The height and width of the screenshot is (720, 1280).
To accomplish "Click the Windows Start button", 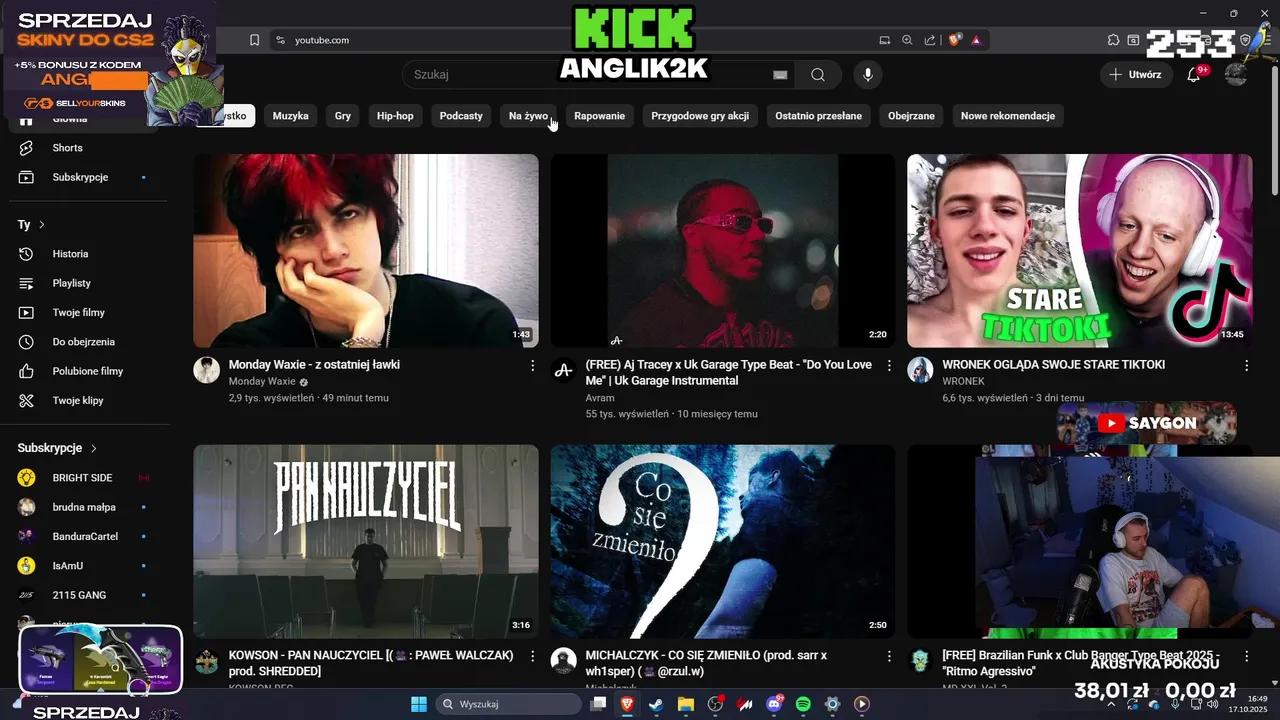I will pyautogui.click(x=418, y=704).
